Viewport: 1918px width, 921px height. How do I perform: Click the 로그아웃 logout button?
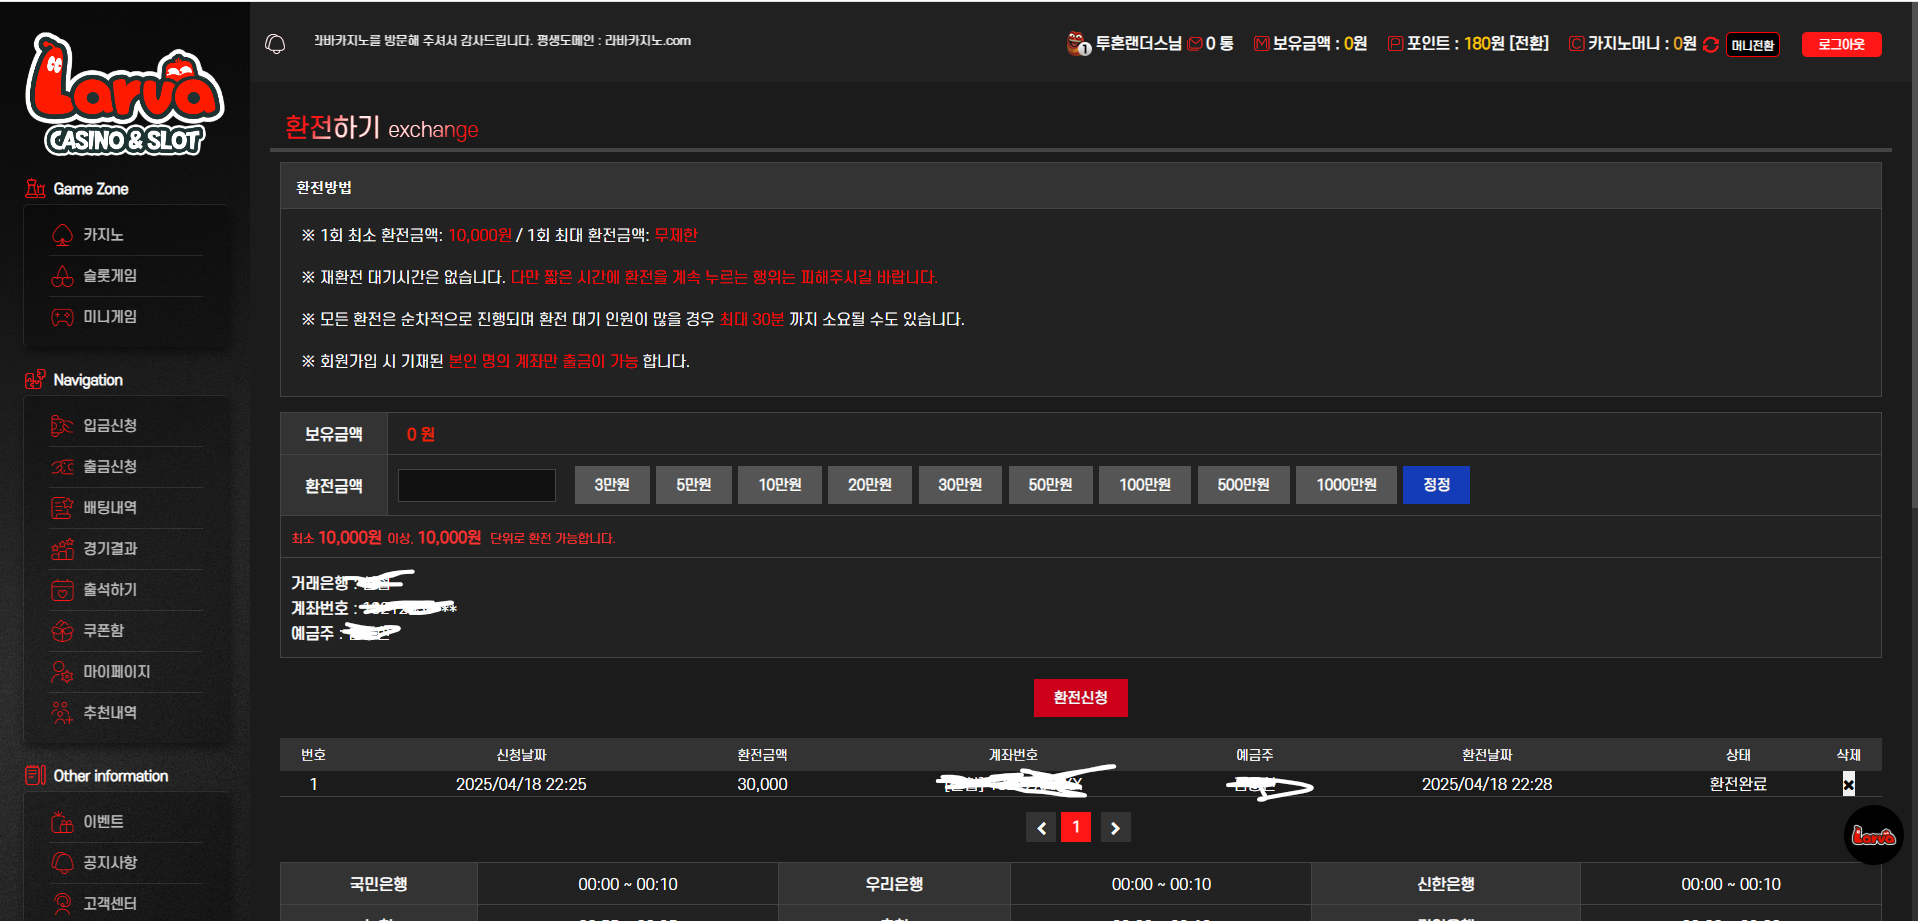tap(1841, 45)
